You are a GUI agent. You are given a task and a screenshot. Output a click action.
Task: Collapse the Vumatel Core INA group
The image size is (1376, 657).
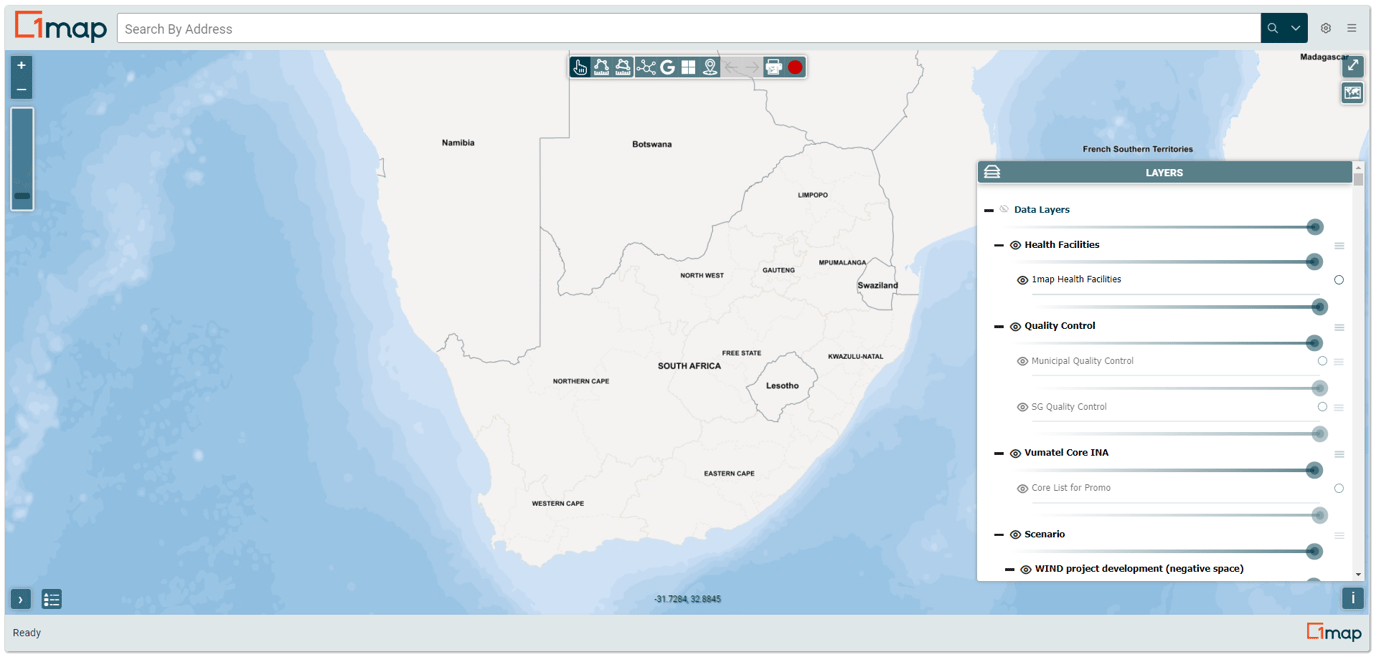(x=997, y=453)
